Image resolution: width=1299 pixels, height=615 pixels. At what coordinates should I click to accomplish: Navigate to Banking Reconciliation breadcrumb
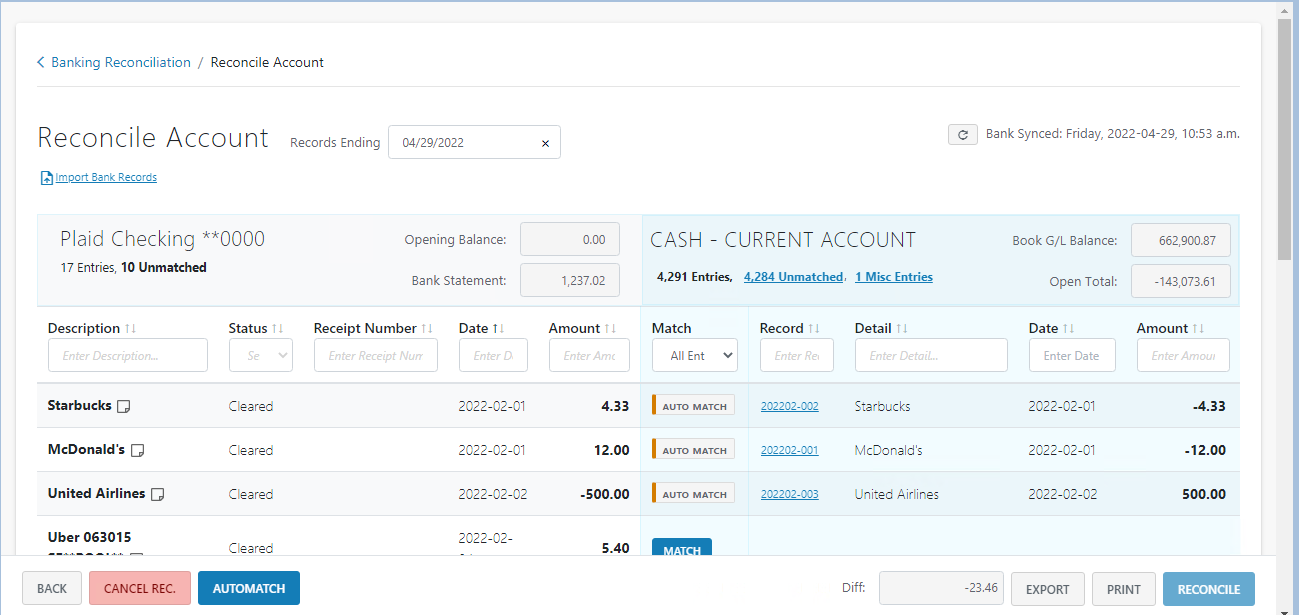122,61
